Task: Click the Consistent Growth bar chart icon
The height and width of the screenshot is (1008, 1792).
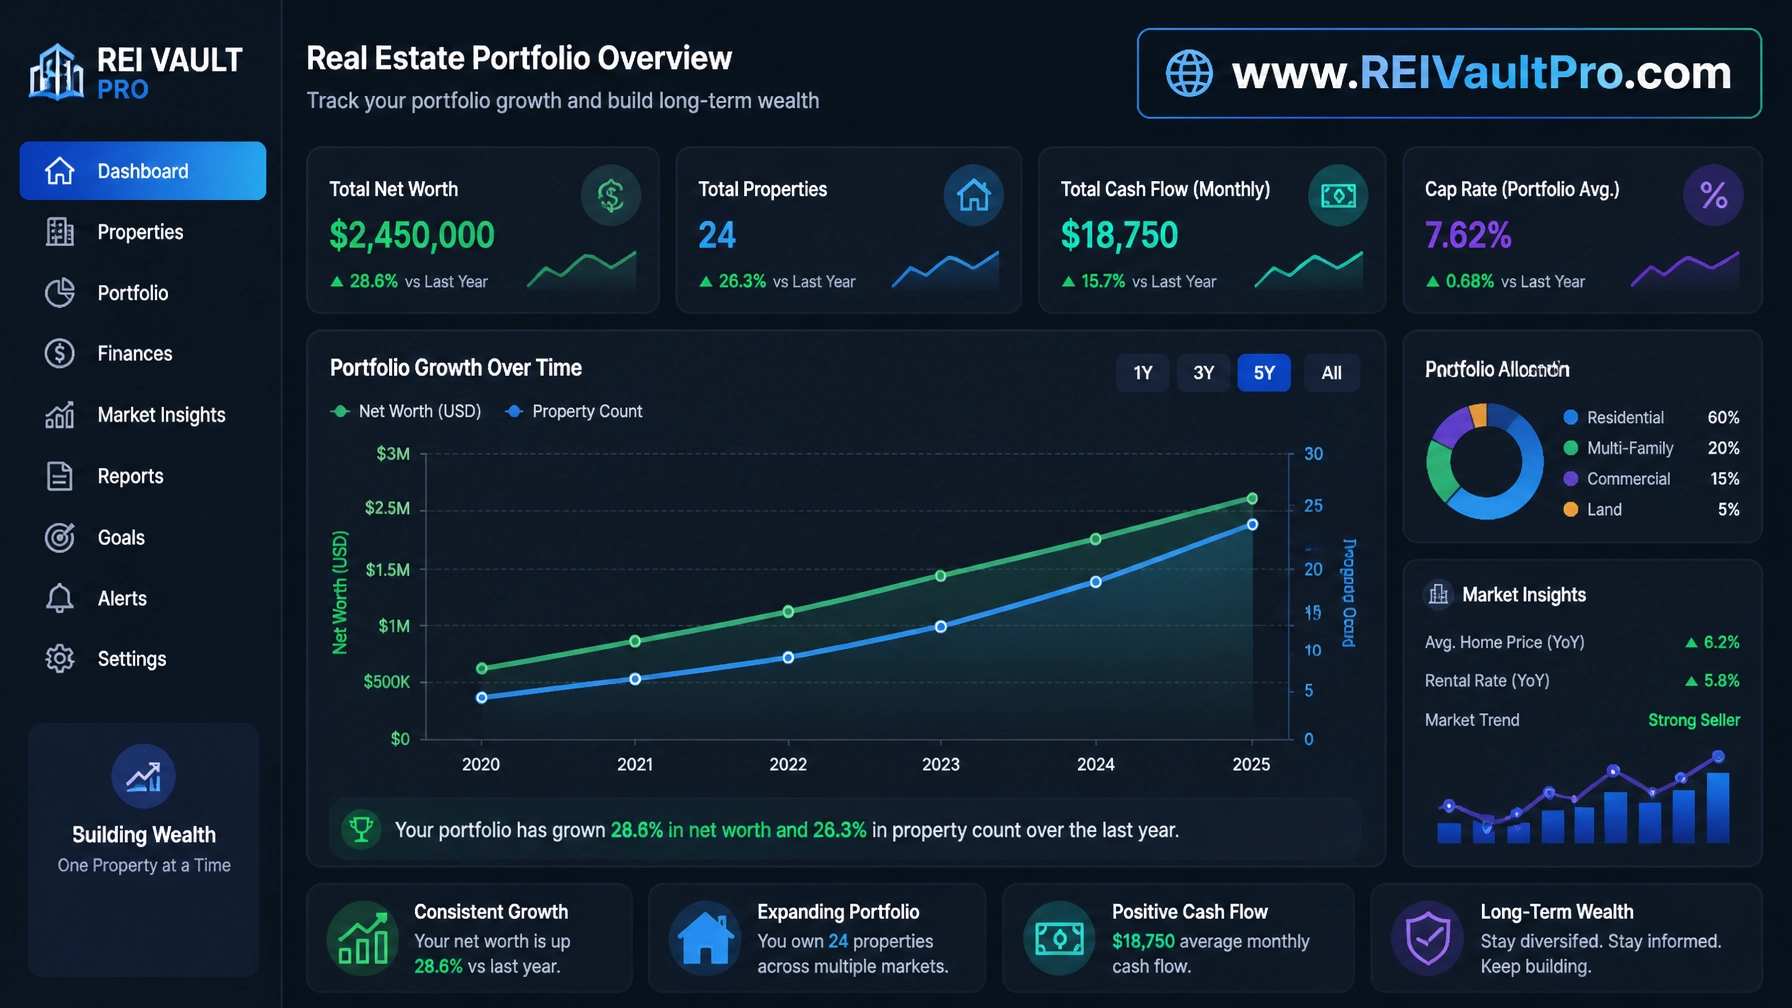Action: (x=363, y=938)
